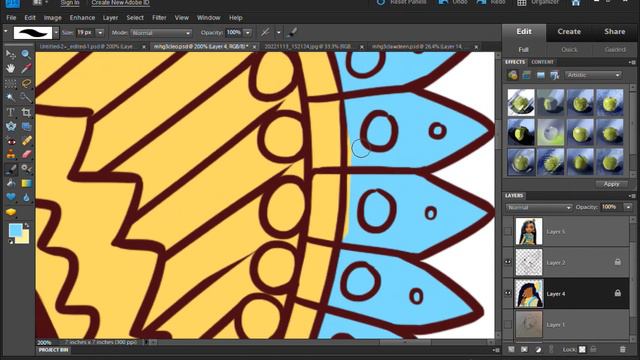
Task: Open Artistic effects category dropdown
Action: point(593,75)
